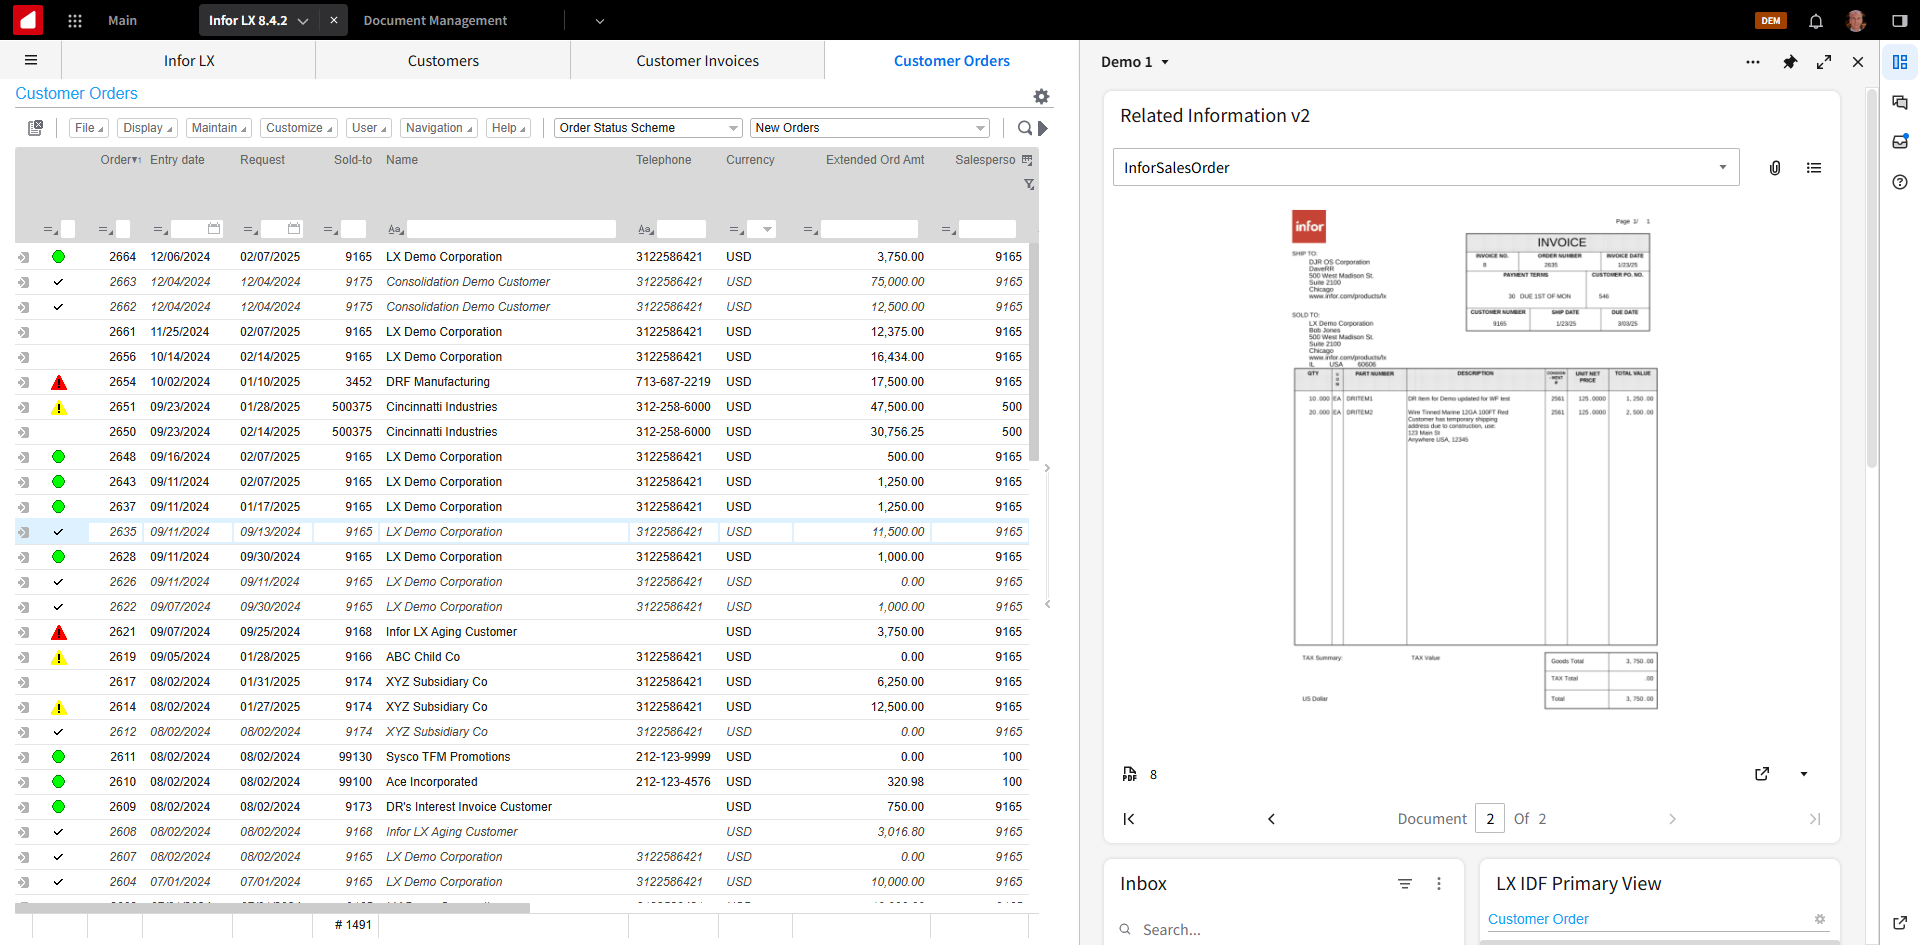Expand the InforSalesOrder dropdown
The height and width of the screenshot is (945, 1920).
(1723, 168)
